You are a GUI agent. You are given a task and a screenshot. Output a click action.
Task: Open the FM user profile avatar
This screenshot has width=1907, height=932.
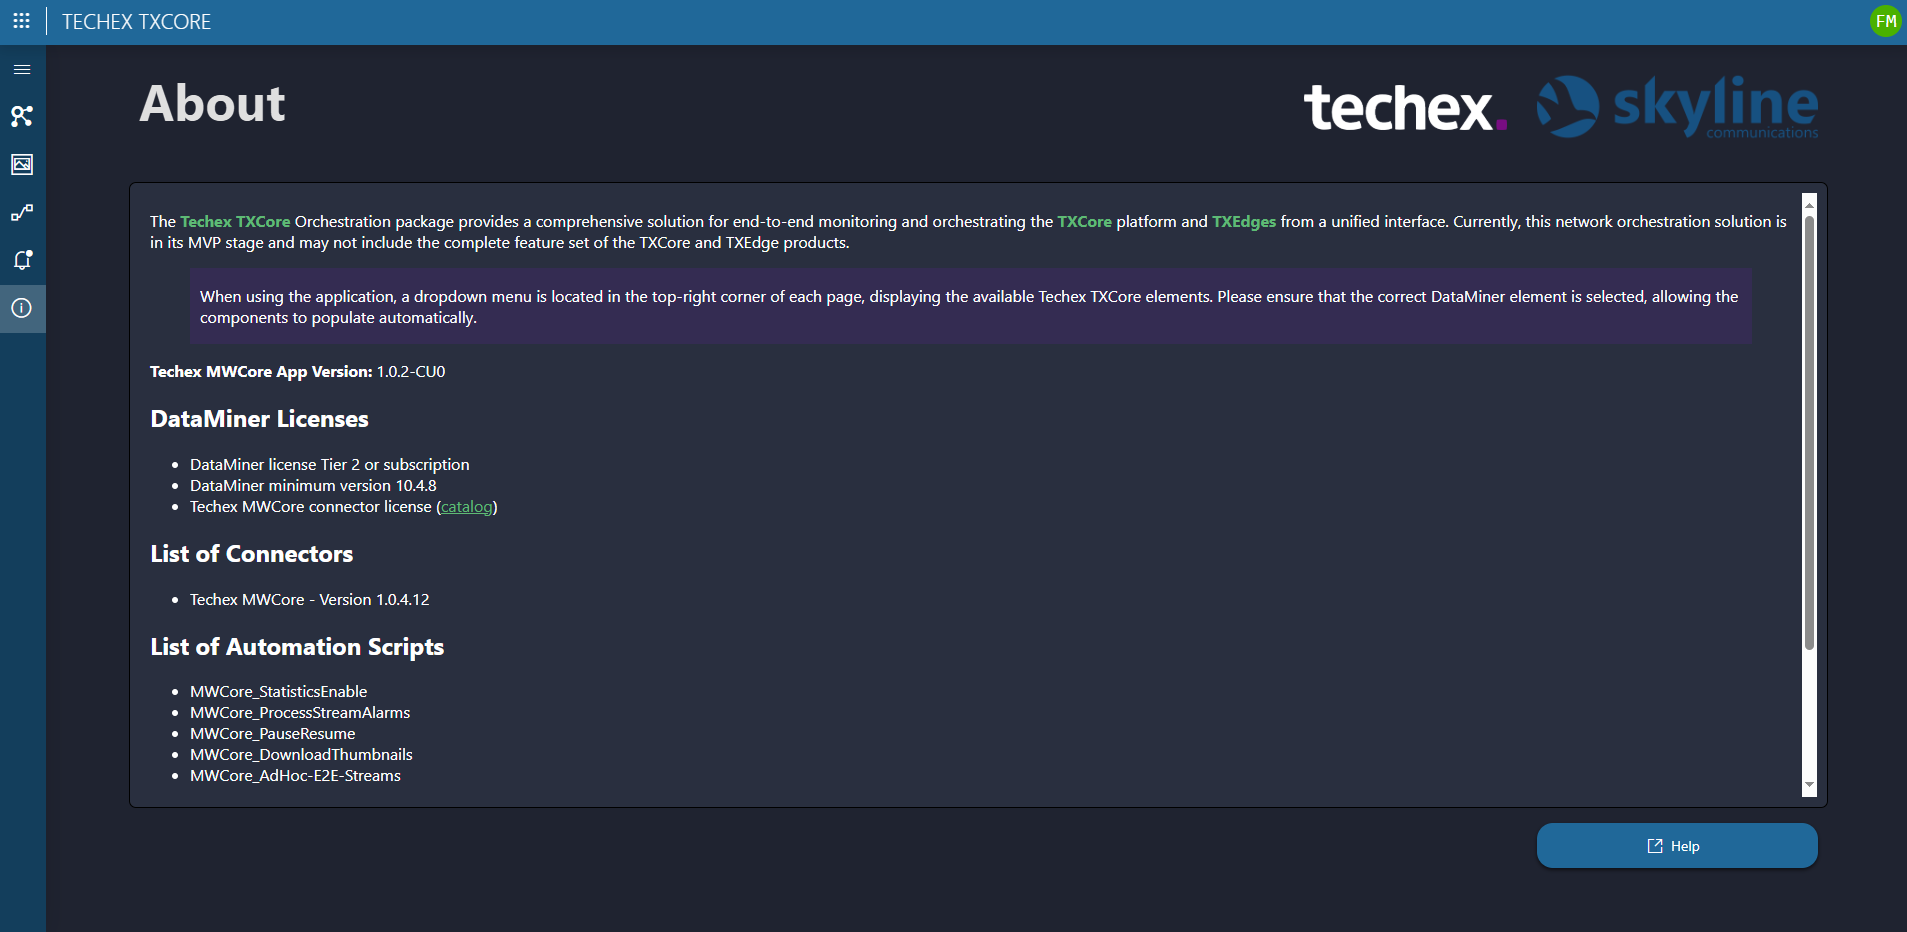coord(1885,21)
